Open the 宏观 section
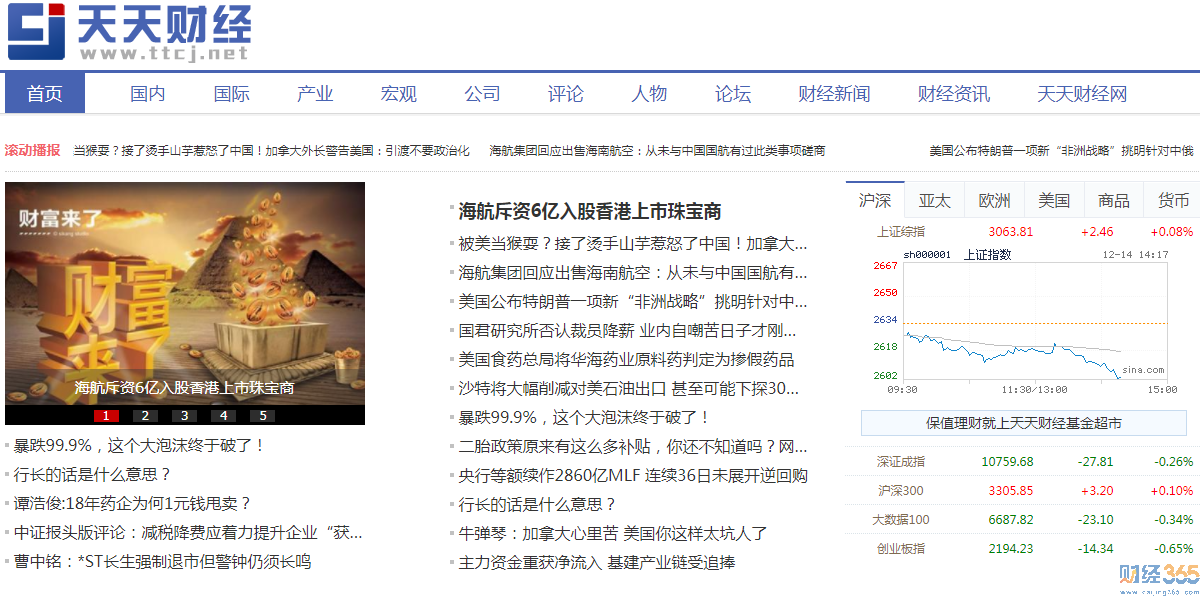 [399, 94]
